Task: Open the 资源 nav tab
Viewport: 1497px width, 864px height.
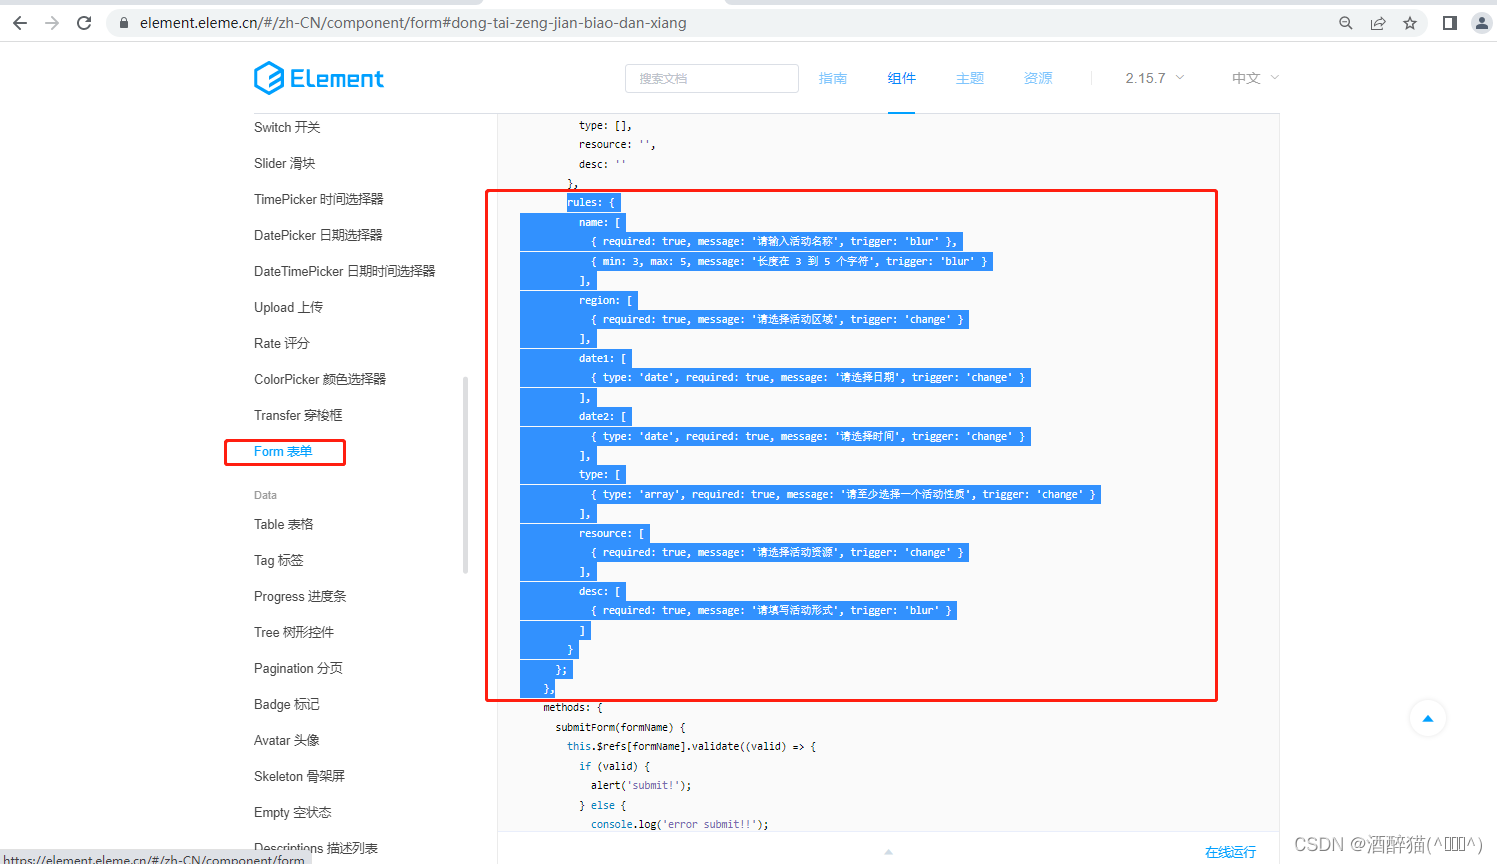Action: click(x=1038, y=78)
